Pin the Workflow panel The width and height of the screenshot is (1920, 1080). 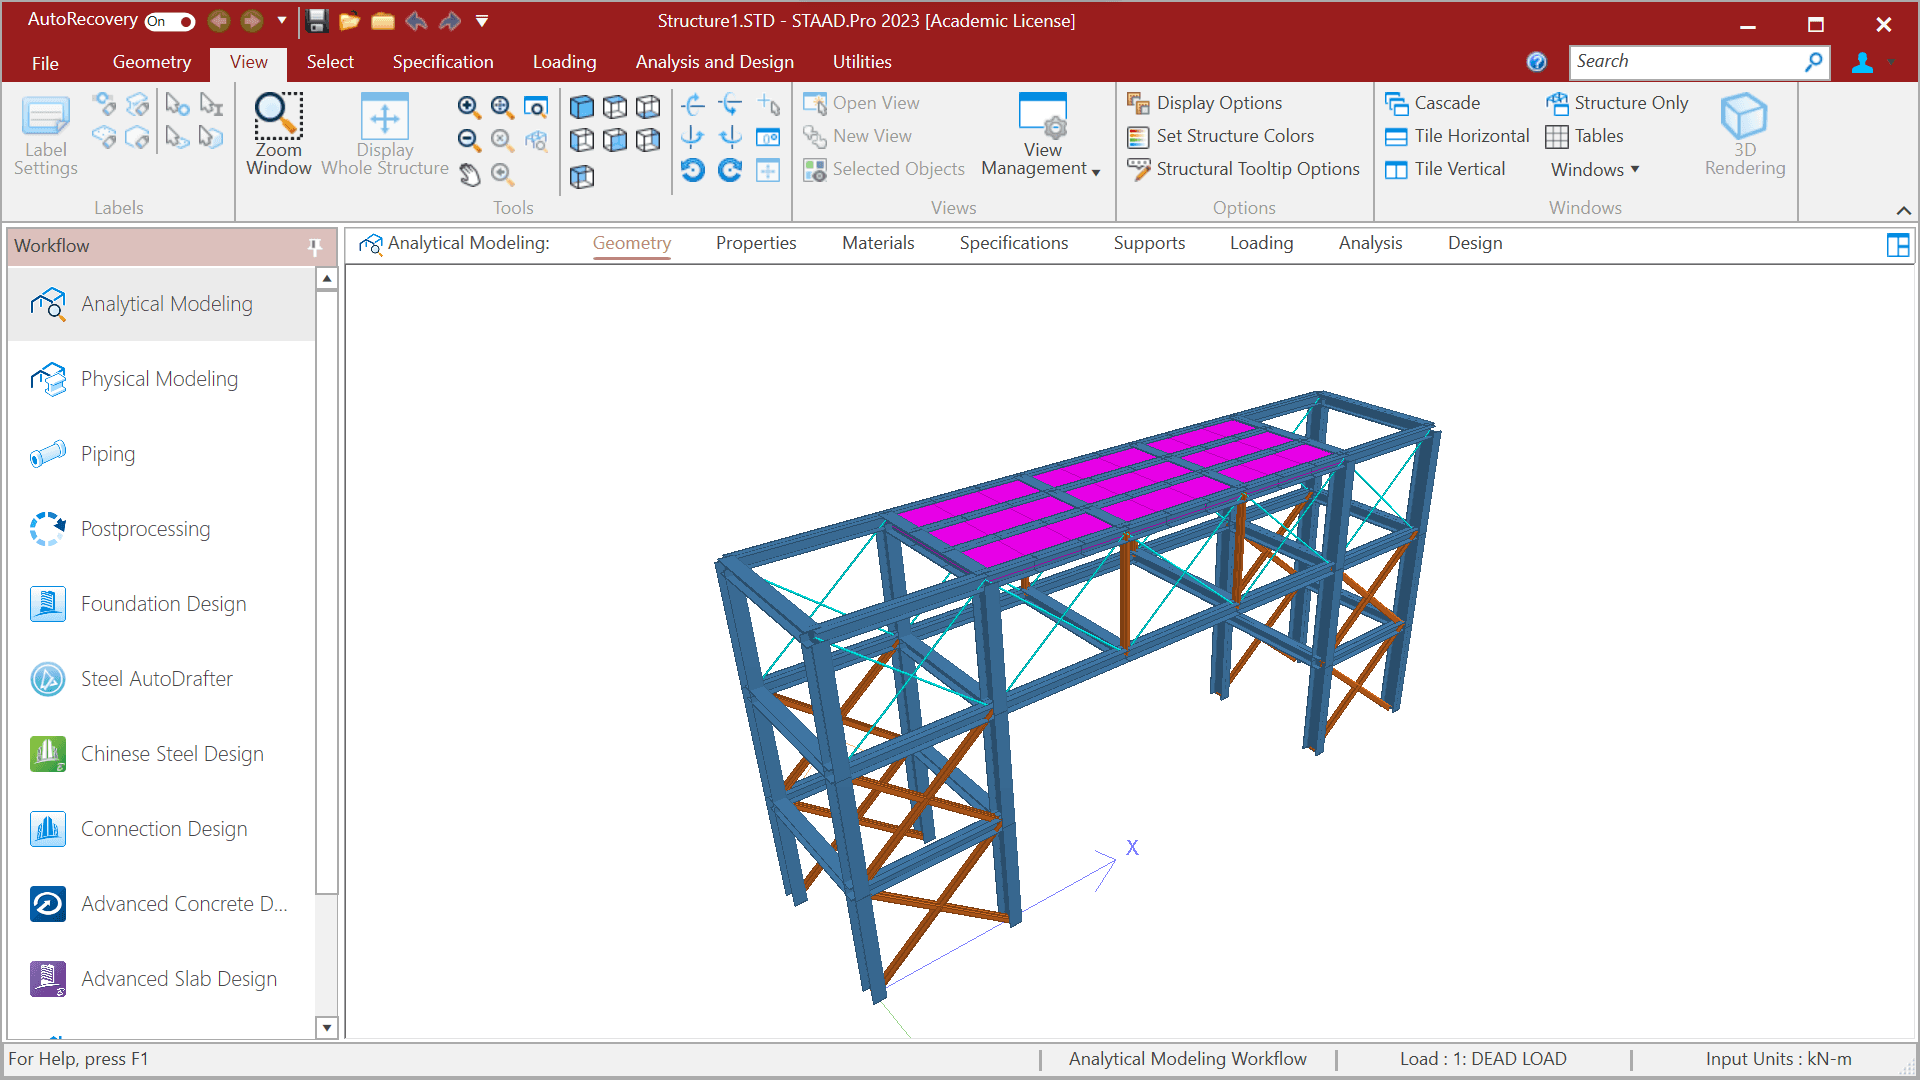coord(315,246)
